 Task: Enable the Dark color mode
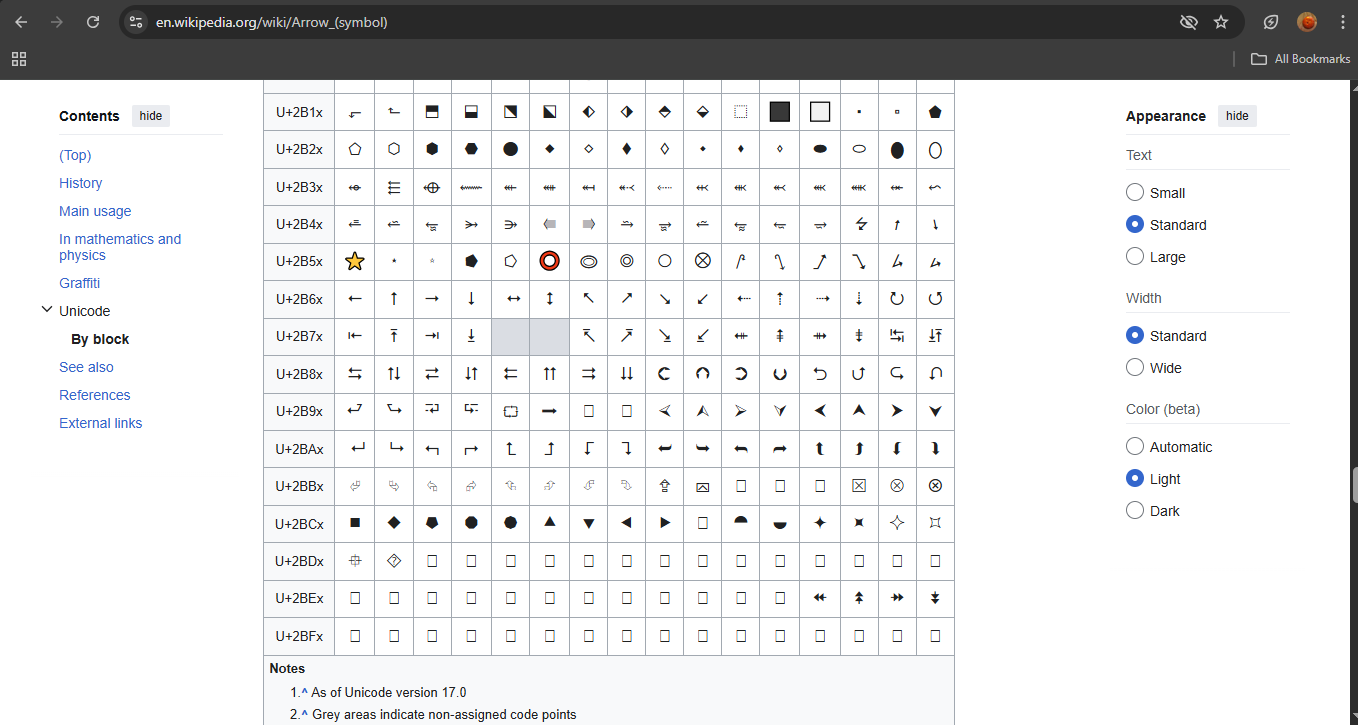coord(1135,510)
